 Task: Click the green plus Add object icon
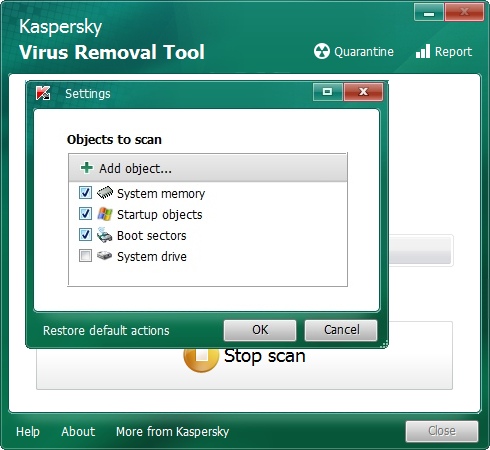click(87, 168)
